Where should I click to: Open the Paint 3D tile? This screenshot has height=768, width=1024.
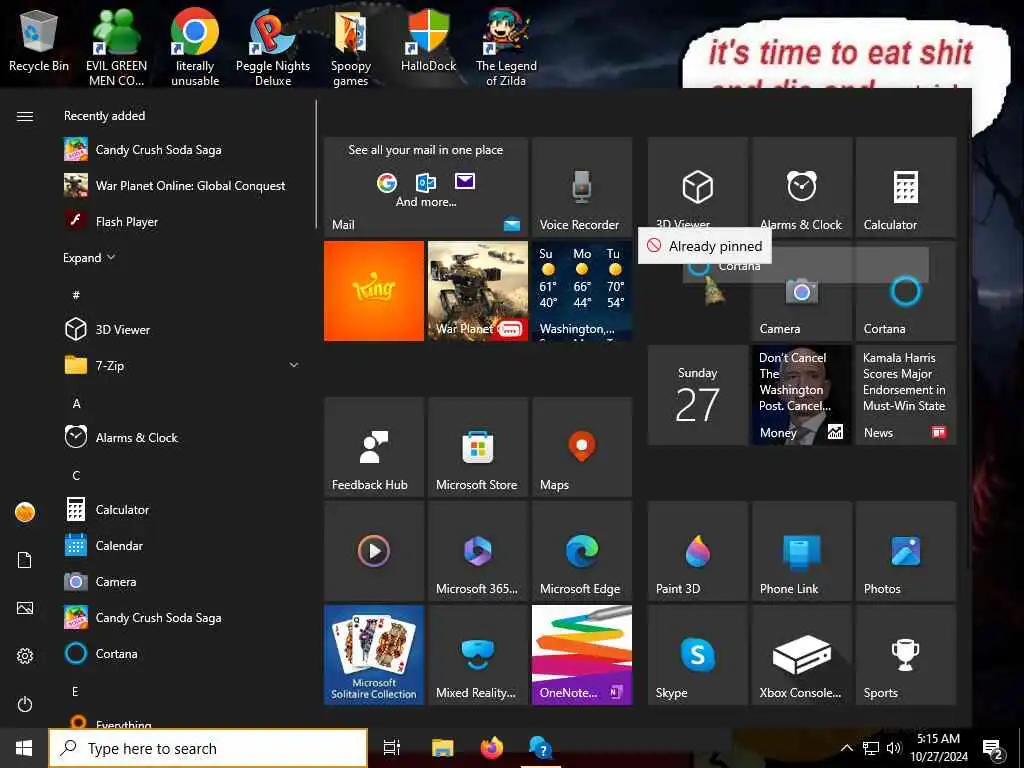tap(697, 551)
